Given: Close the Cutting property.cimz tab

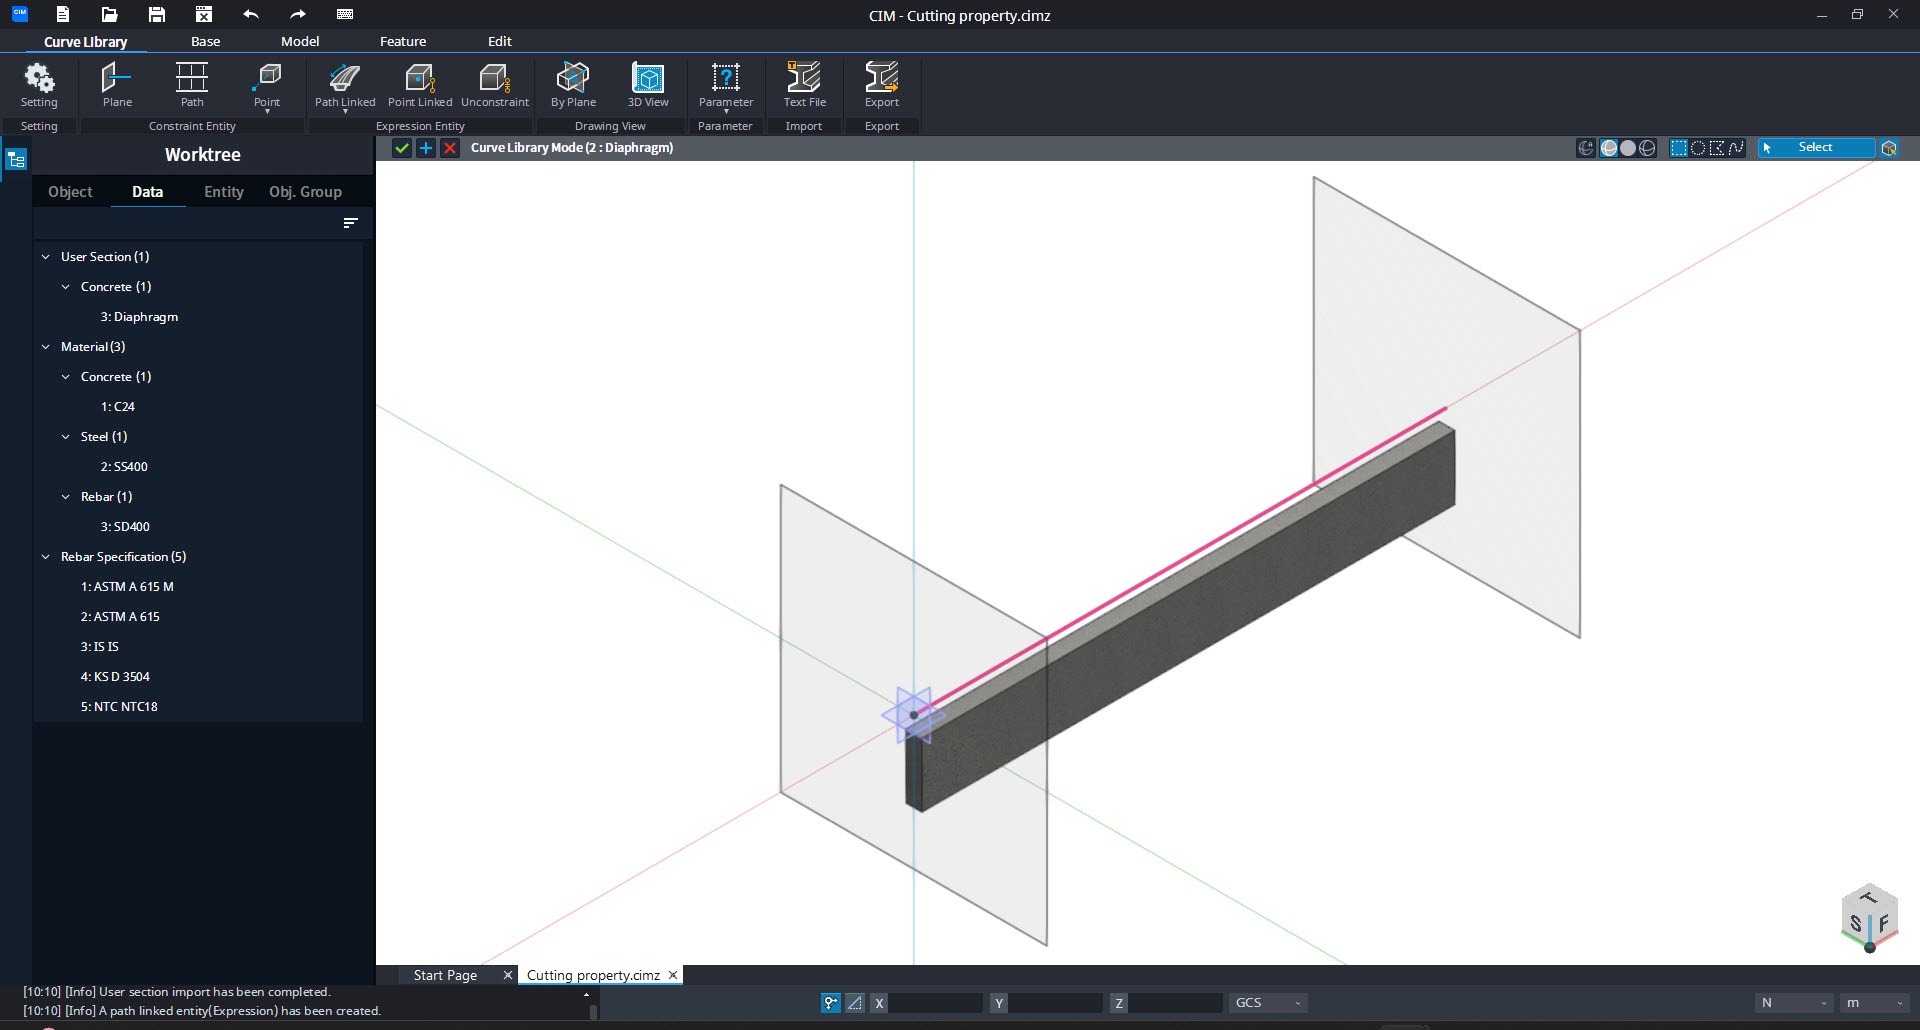Looking at the screenshot, I should pos(673,975).
